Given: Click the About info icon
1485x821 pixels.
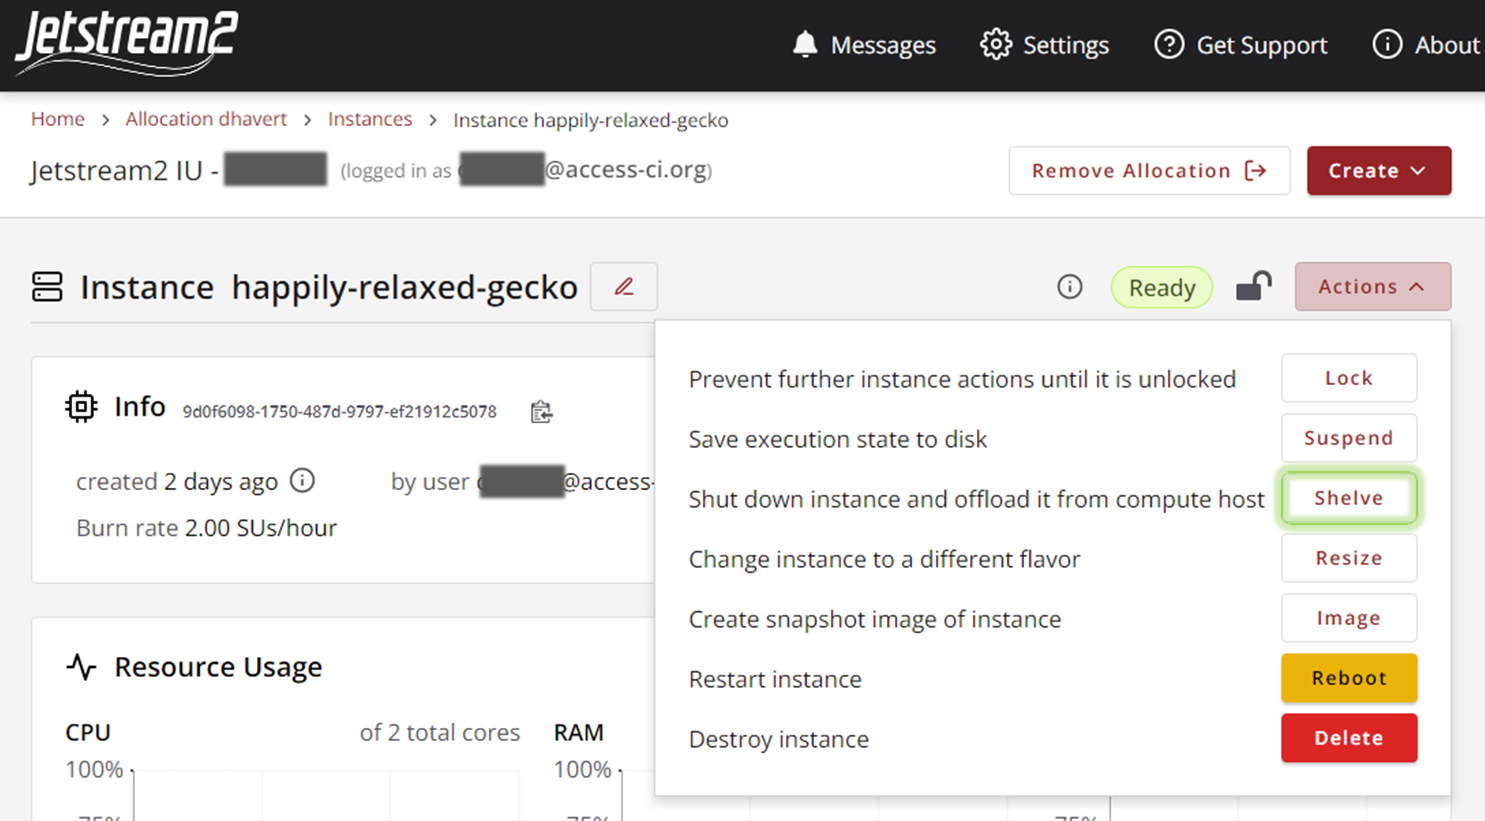Looking at the screenshot, I should 1387,44.
